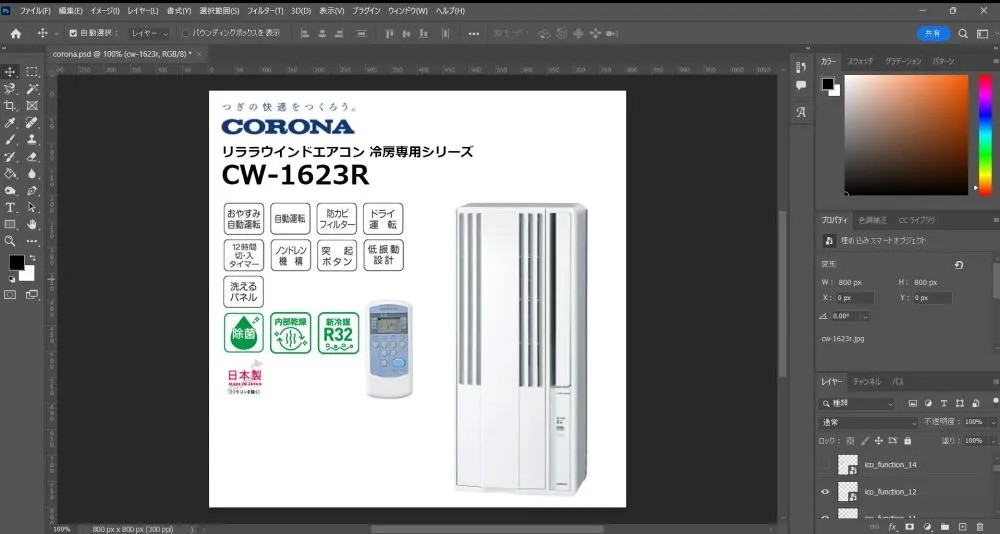Enable the バウンディングボックスを表示 checkbox

[185, 33]
